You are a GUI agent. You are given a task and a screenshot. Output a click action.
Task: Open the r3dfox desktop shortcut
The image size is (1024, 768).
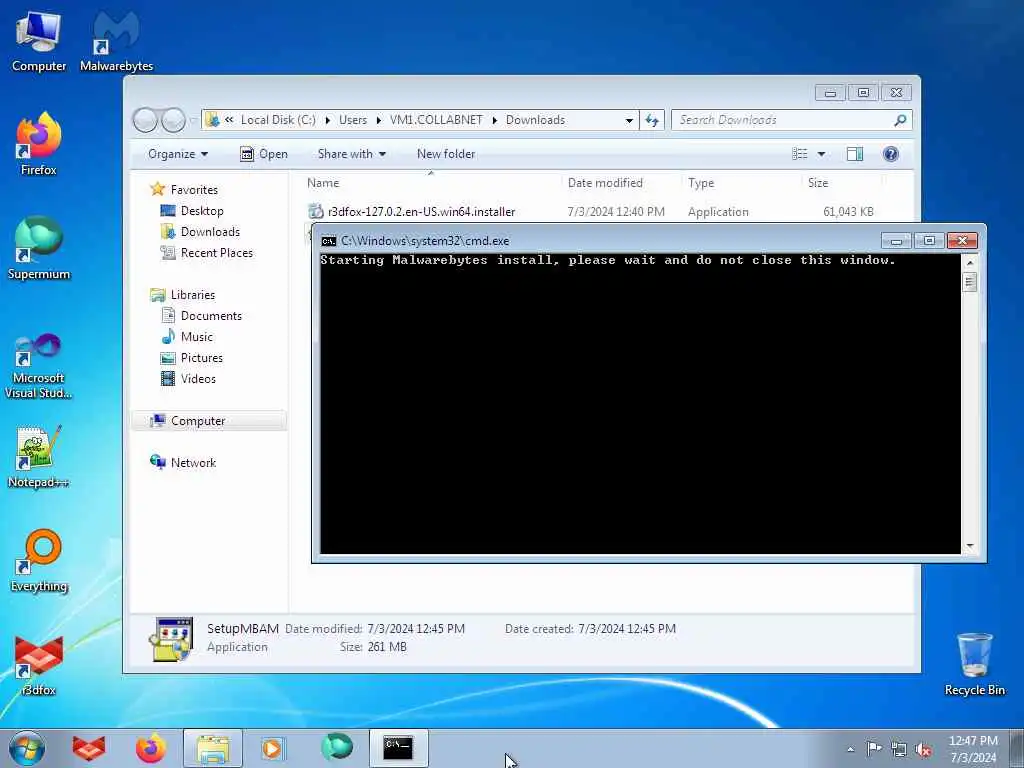click(x=39, y=665)
